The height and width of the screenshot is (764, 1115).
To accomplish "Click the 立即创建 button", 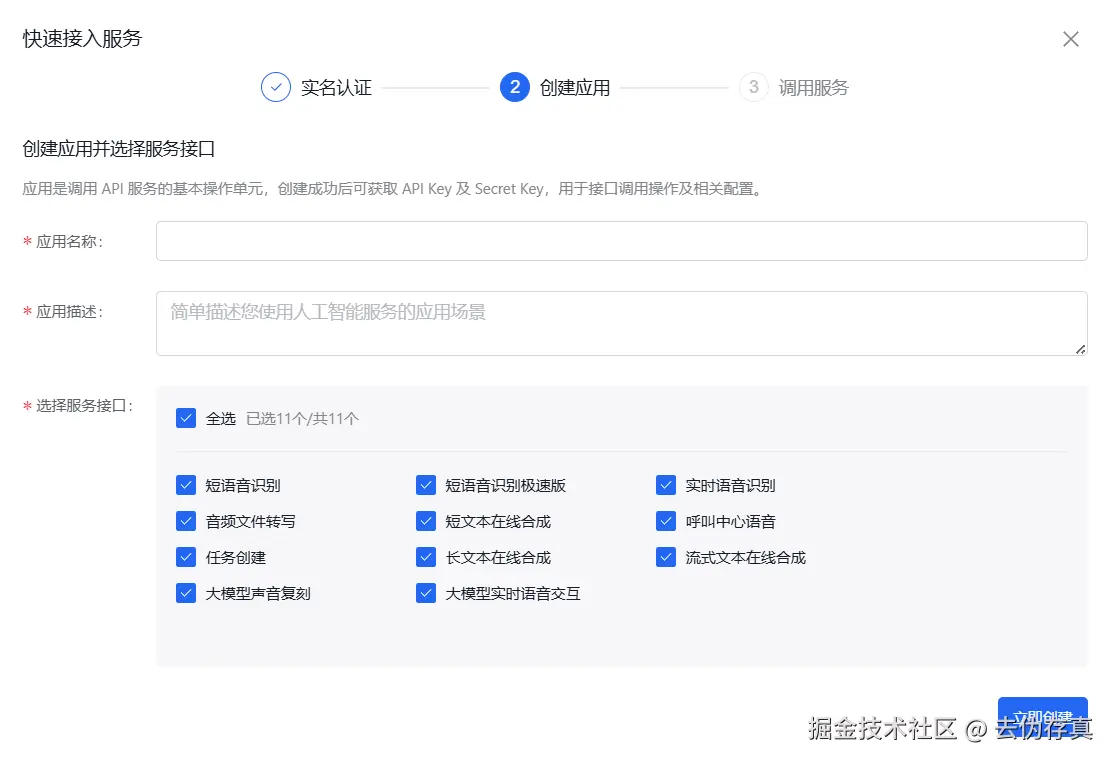I will 1042,716.
